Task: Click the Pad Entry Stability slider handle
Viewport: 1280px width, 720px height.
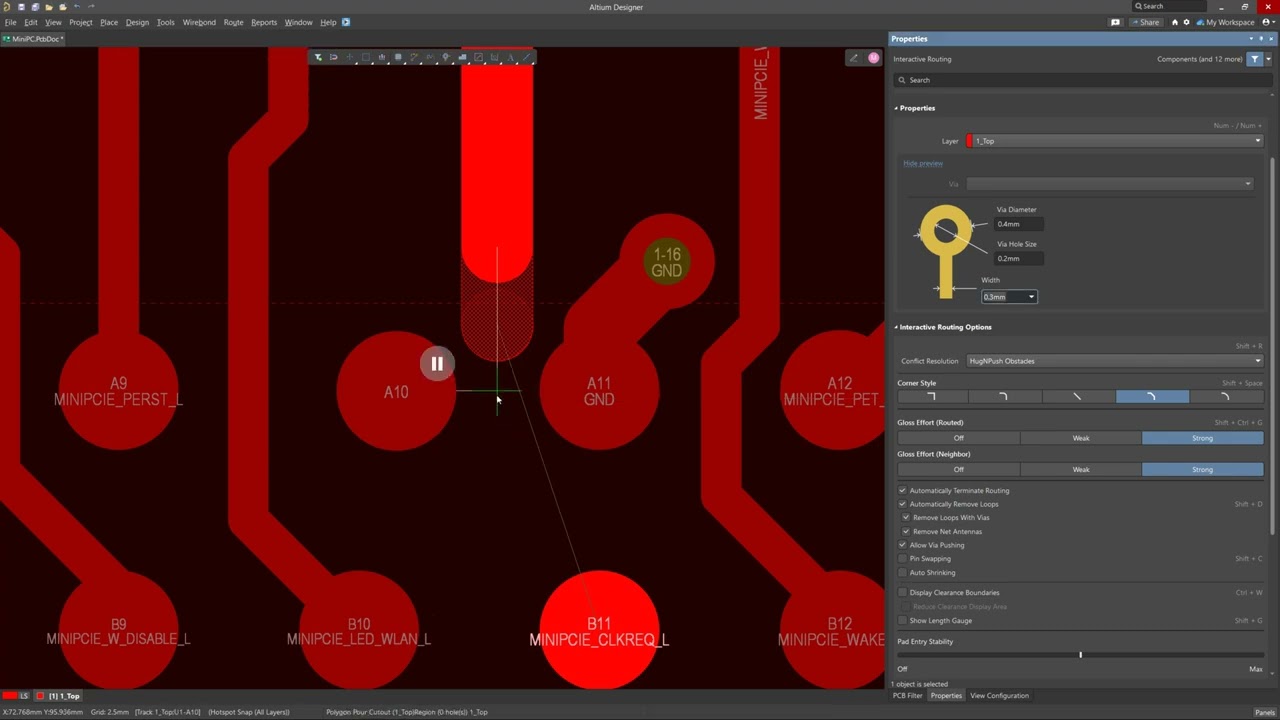Action: (x=1080, y=655)
